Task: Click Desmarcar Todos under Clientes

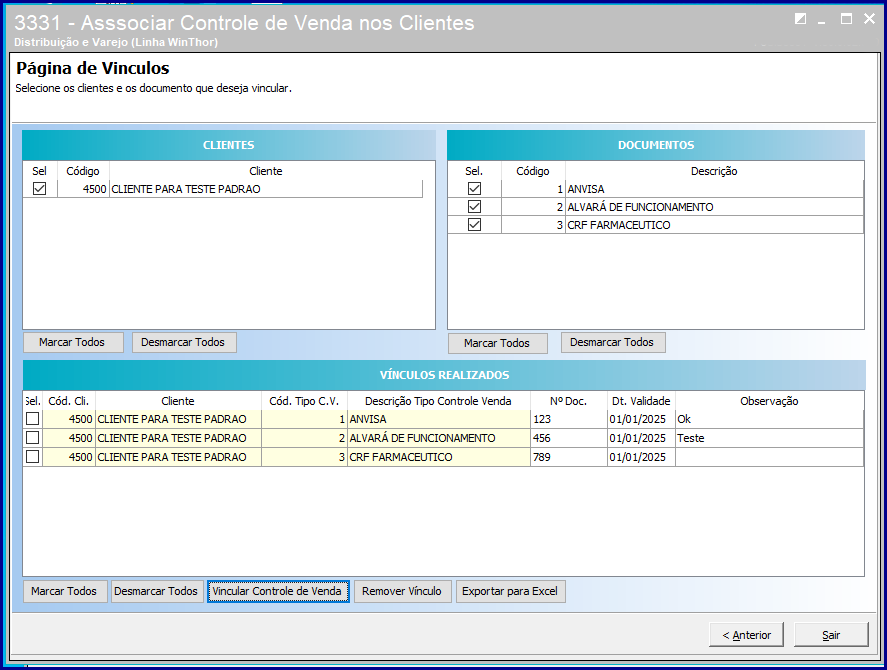Action: pyautogui.click(x=184, y=342)
